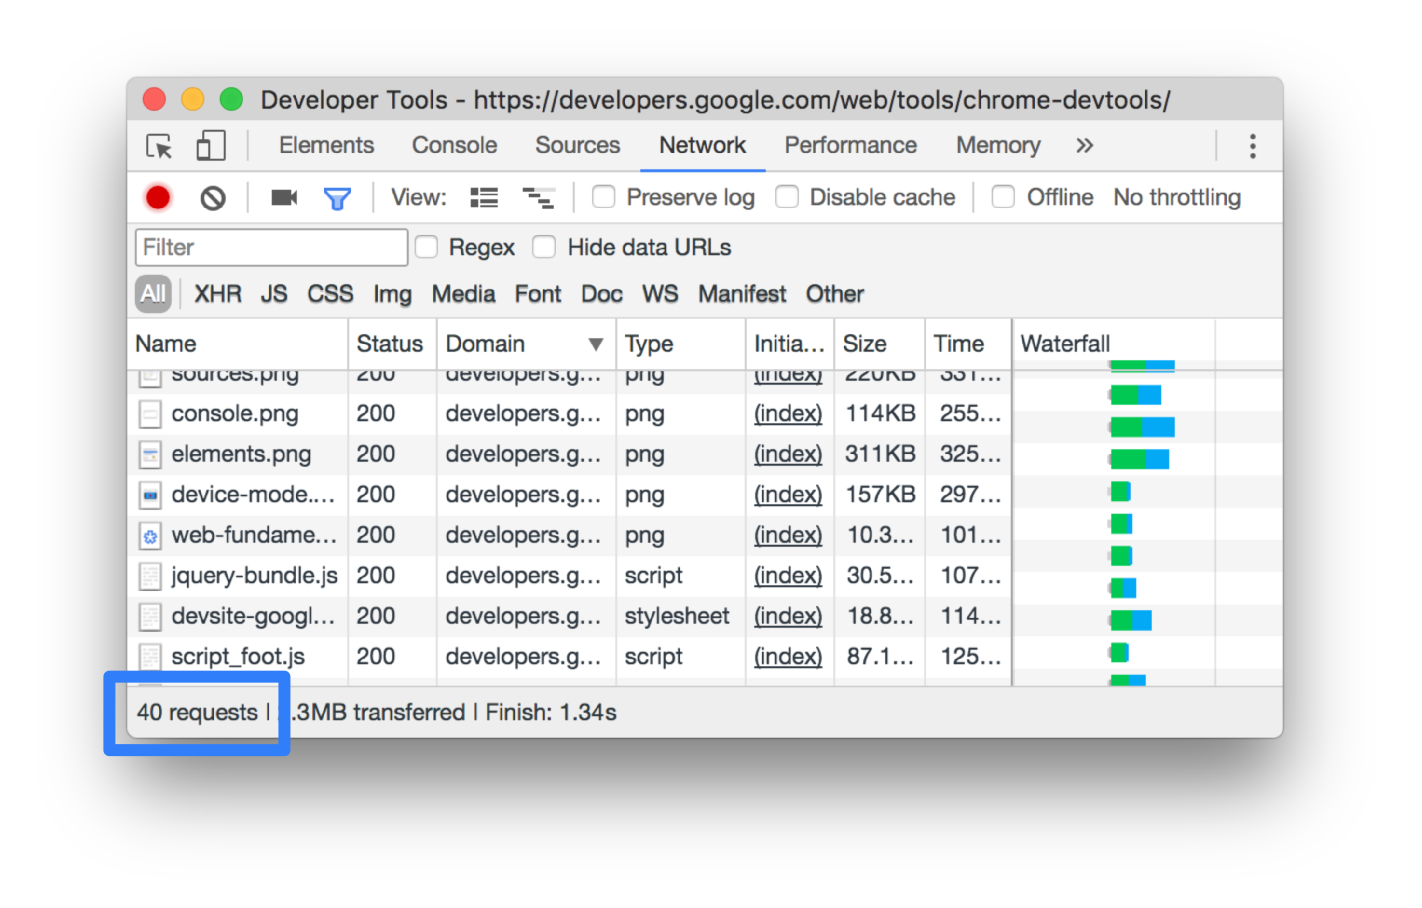The image size is (1422, 908).
Task: Open the (index) initiator link for elements.png
Action: click(x=788, y=455)
